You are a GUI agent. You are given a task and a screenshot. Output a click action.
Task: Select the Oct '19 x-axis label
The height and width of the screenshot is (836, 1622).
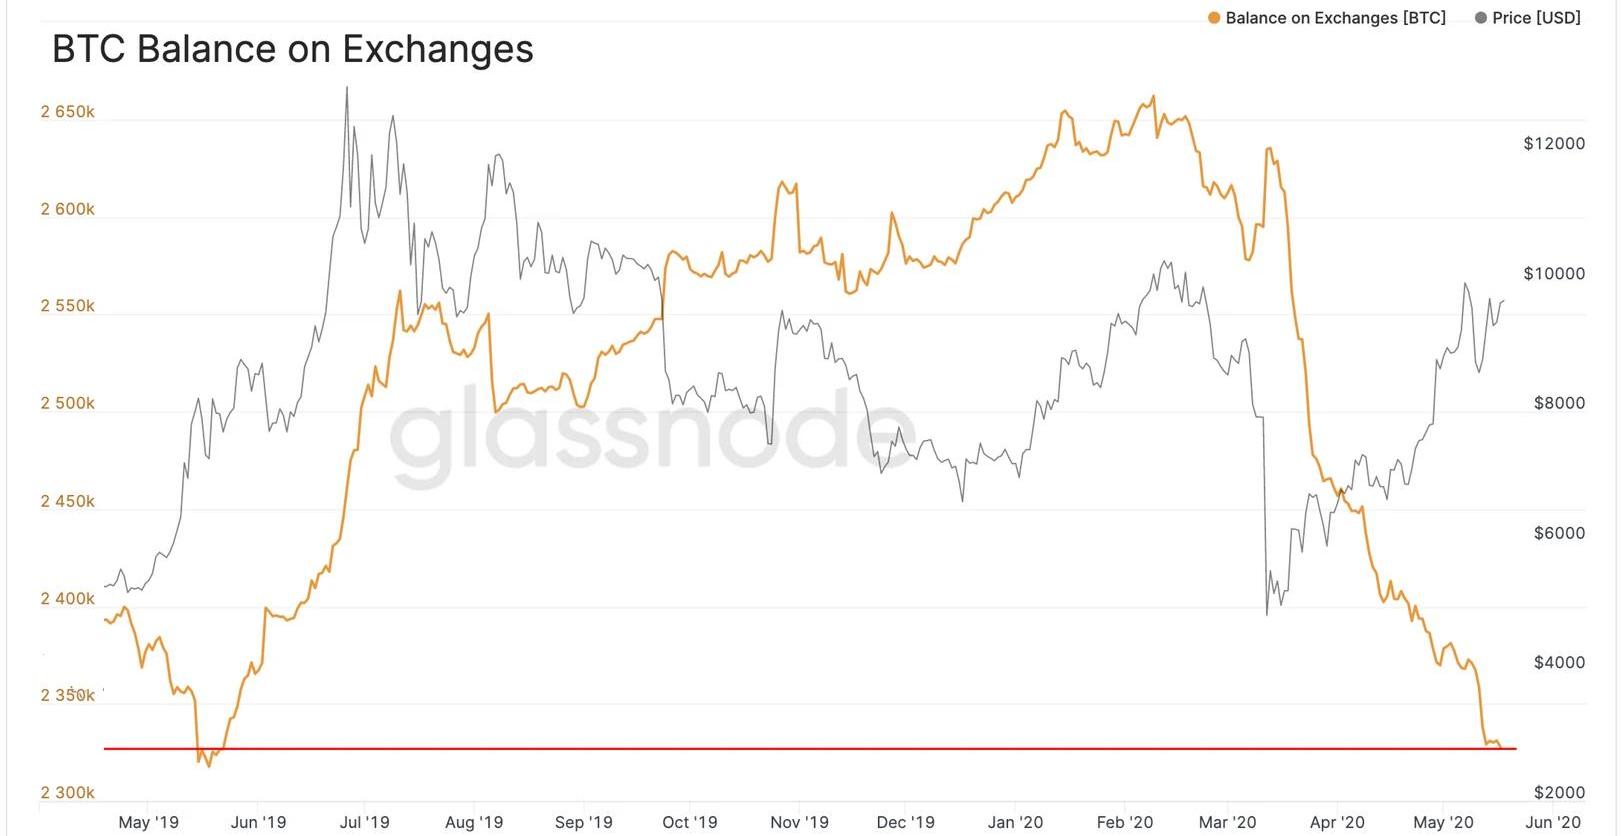pos(689,822)
